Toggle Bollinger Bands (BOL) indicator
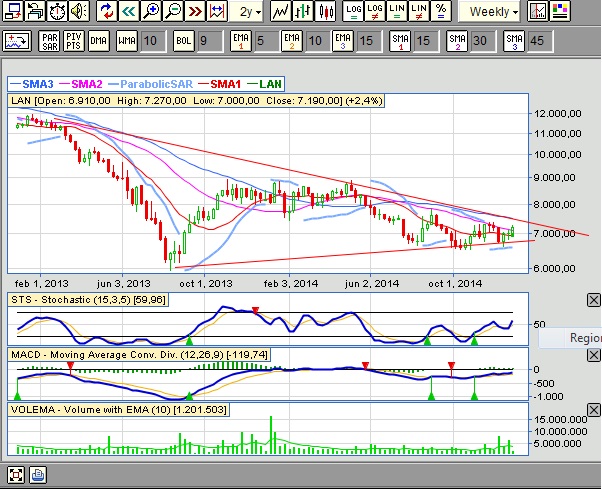This screenshot has width=602, height=490. [183, 41]
